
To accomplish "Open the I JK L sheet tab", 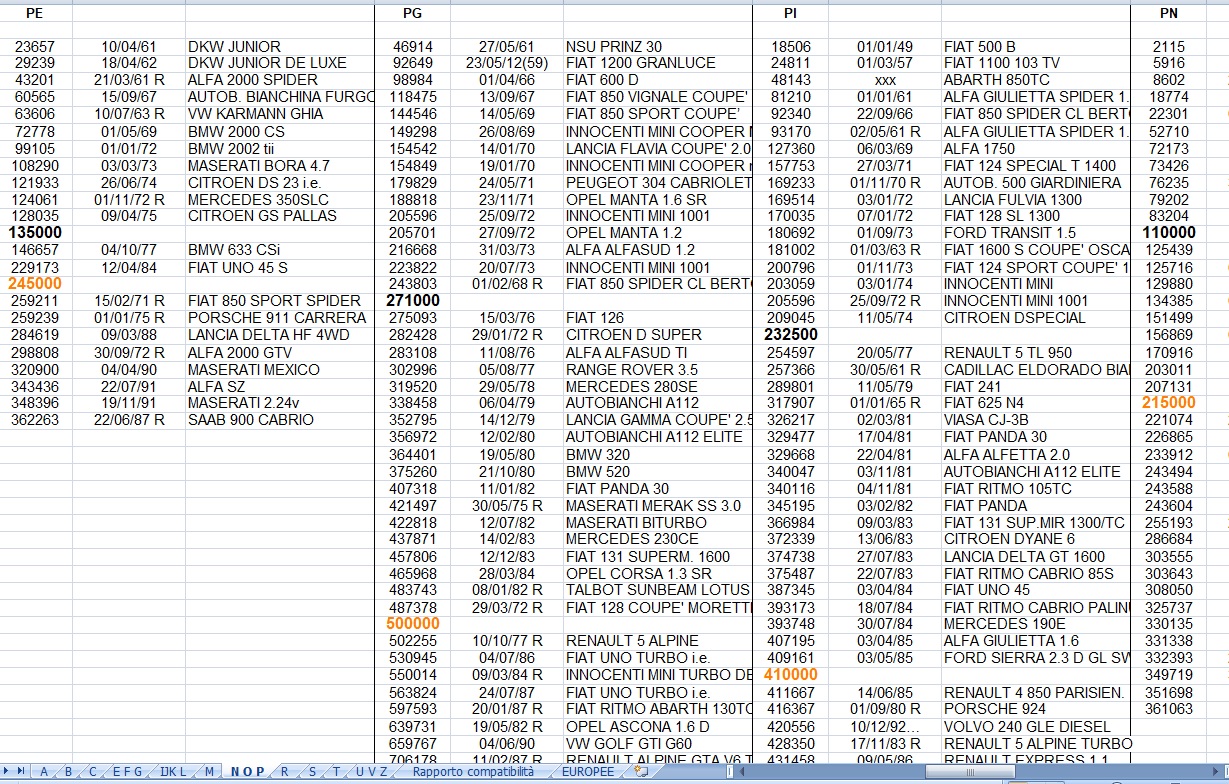I will coord(173,771).
